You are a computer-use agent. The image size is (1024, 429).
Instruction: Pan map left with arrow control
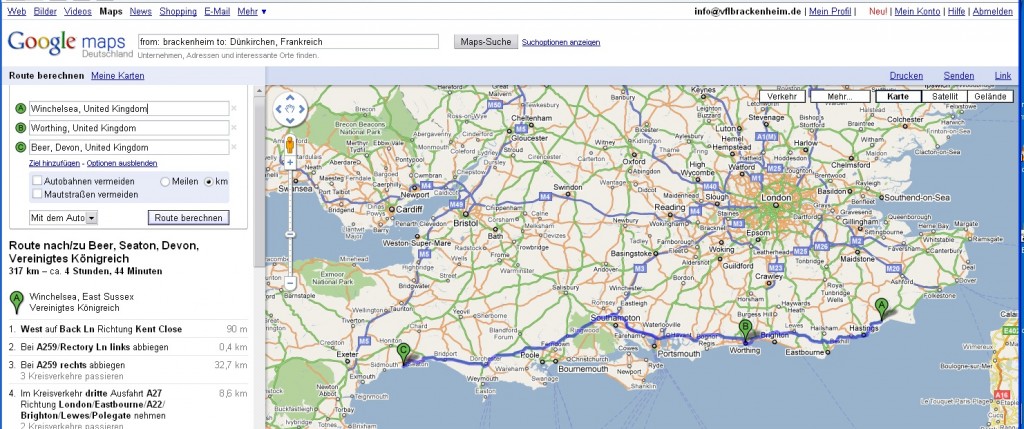click(x=279, y=110)
